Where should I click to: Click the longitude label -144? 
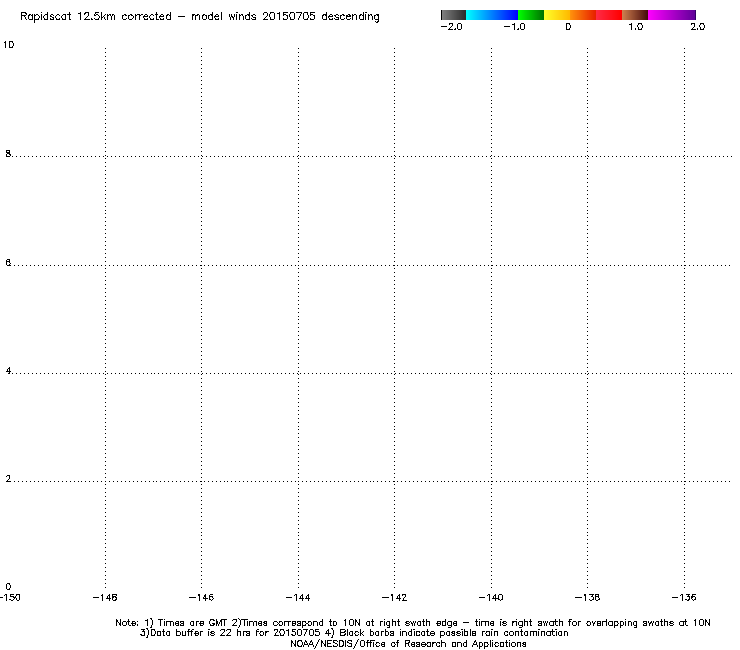click(298, 598)
